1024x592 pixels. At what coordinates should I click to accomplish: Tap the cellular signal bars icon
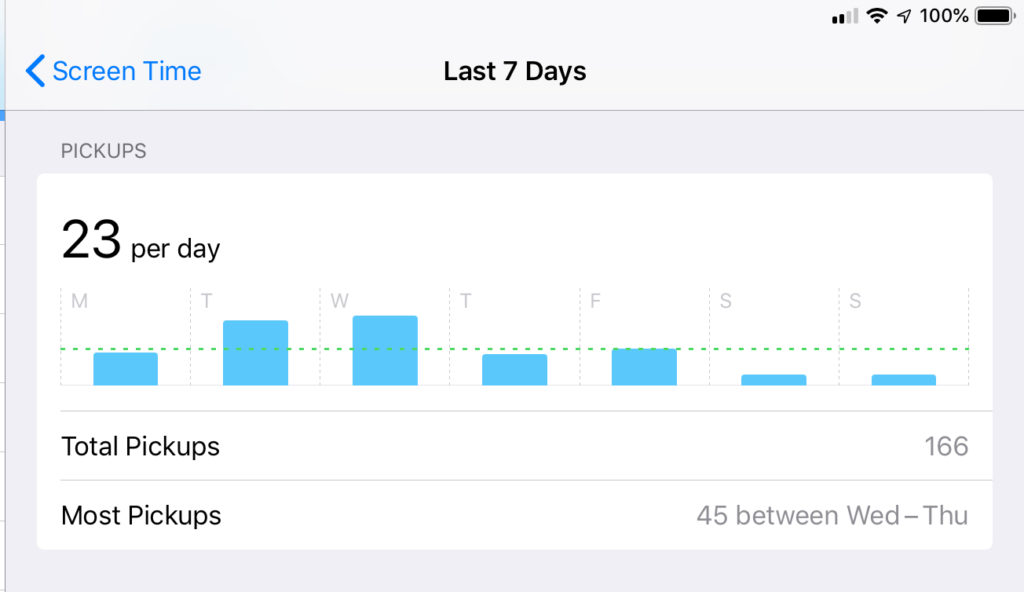(844, 16)
